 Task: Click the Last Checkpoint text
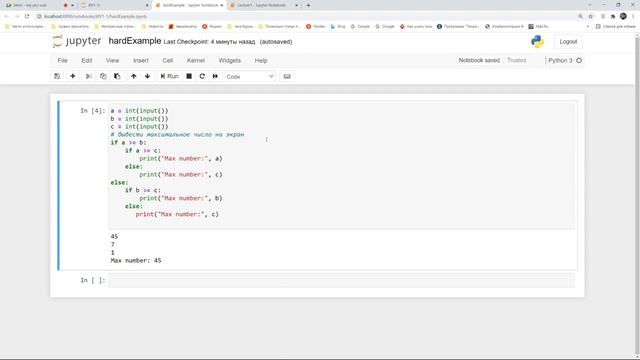[x=209, y=42]
